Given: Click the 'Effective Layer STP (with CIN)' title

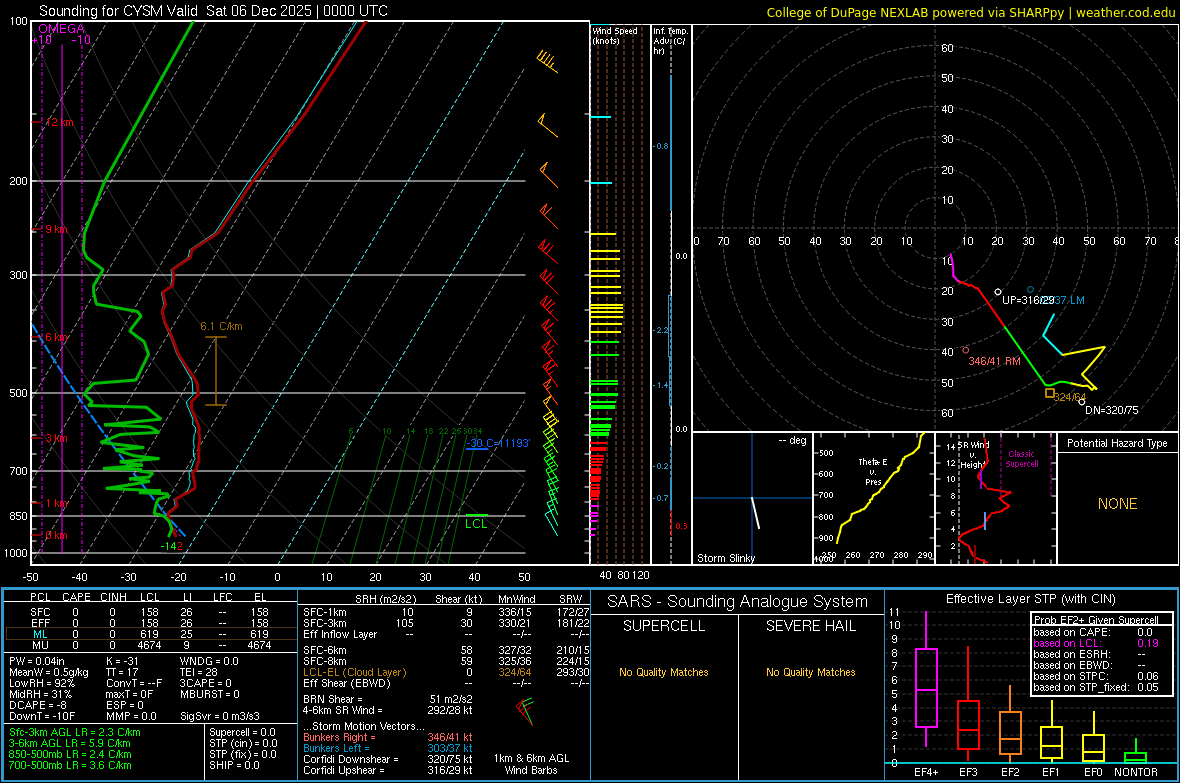Looking at the screenshot, I should pos(1030,599).
